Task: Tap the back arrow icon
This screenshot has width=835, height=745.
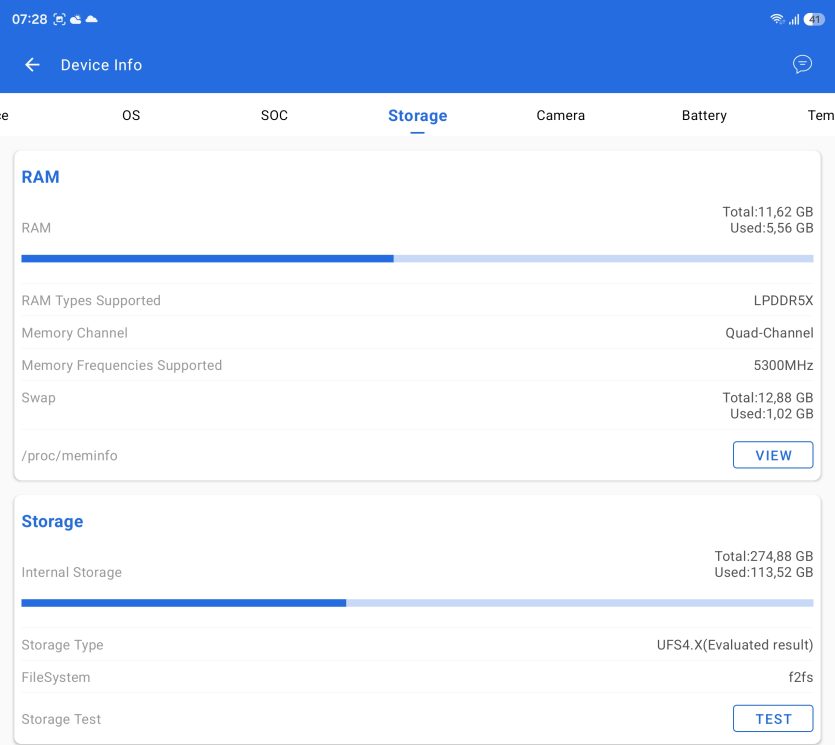Action: [32, 64]
